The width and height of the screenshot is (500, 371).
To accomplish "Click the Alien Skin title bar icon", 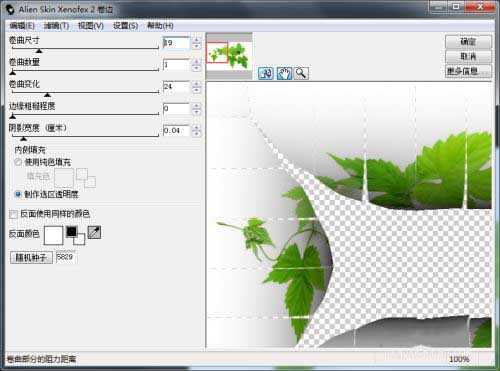I will click(x=10, y=9).
